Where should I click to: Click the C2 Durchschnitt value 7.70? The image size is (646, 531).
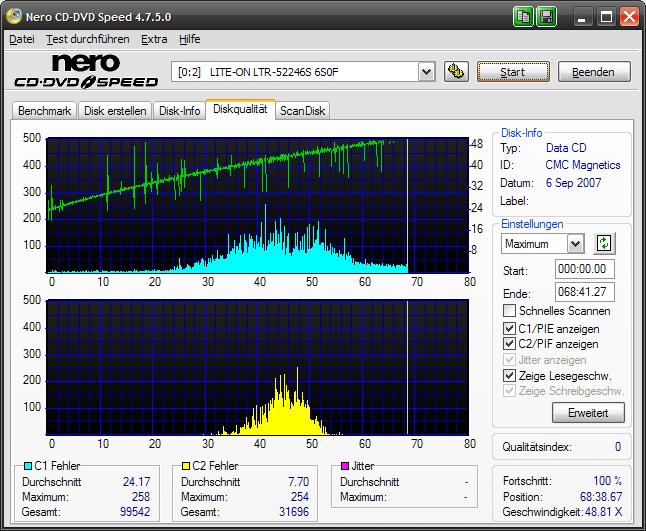tap(299, 482)
